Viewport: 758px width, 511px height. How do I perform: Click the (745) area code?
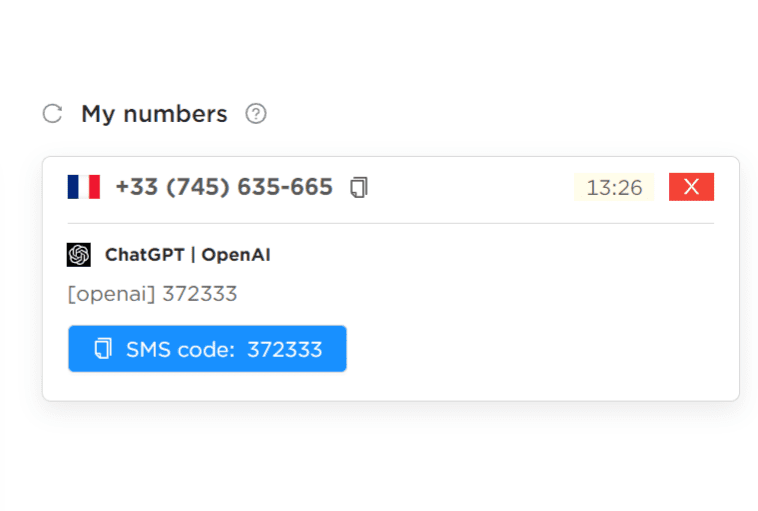pyautogui.click(x=198, y=187)
